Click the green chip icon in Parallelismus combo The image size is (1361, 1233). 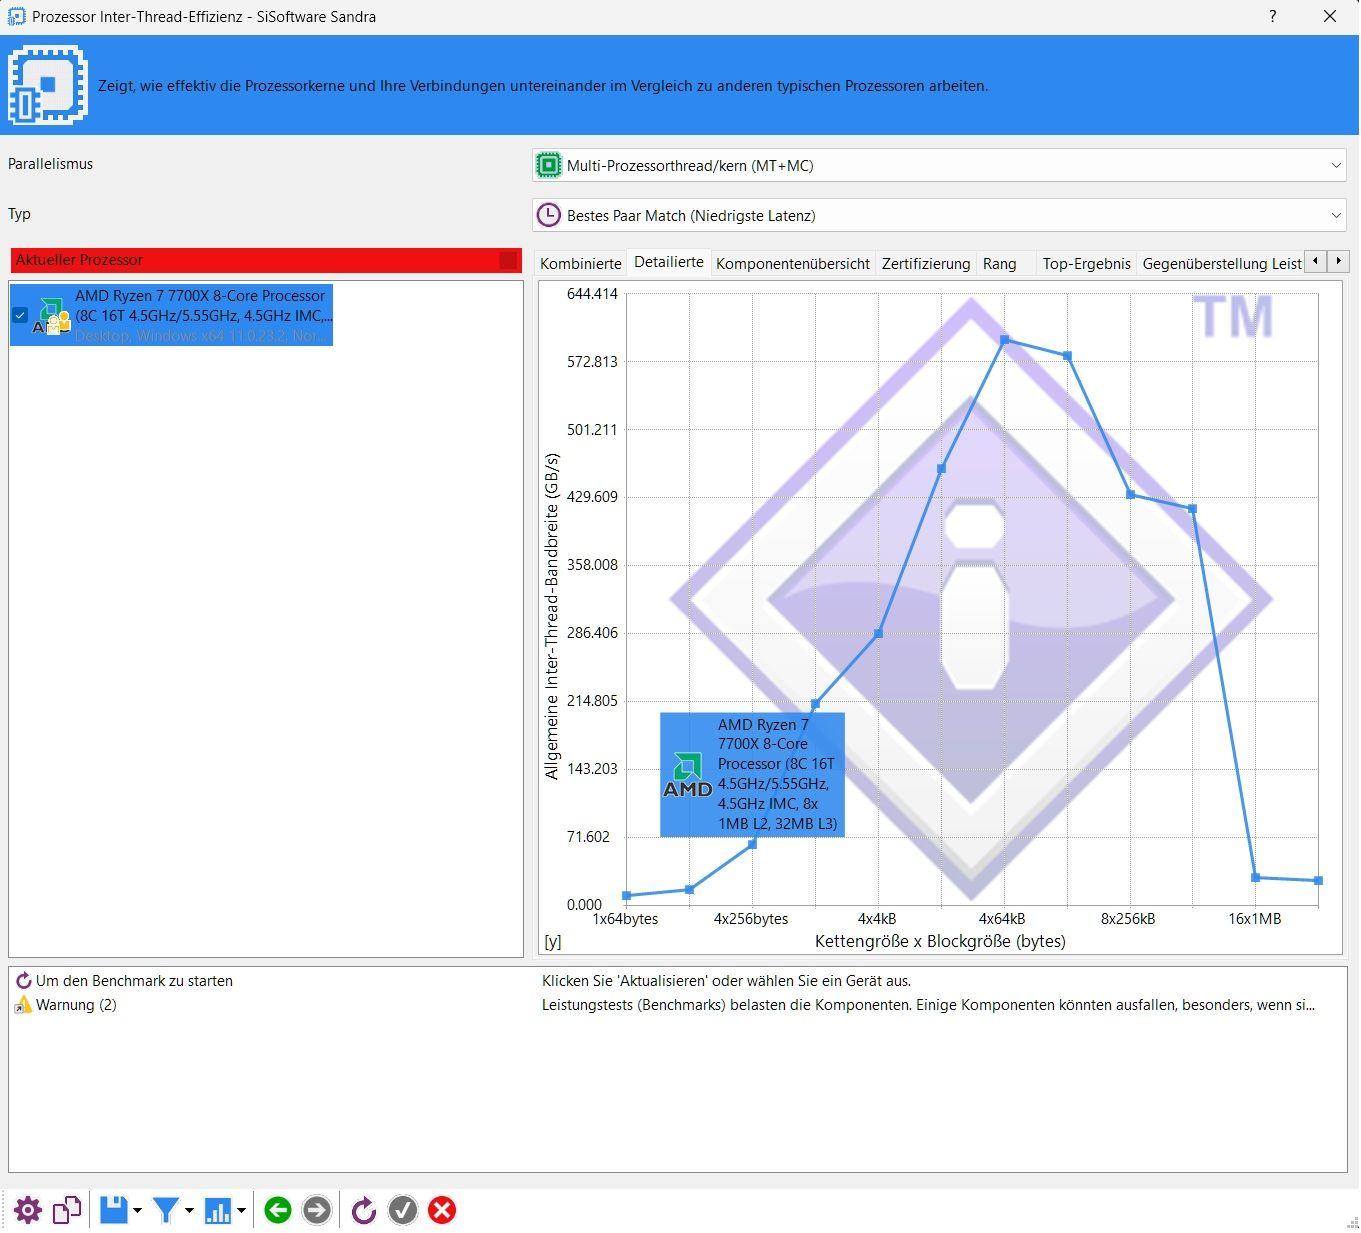[549, 165]
